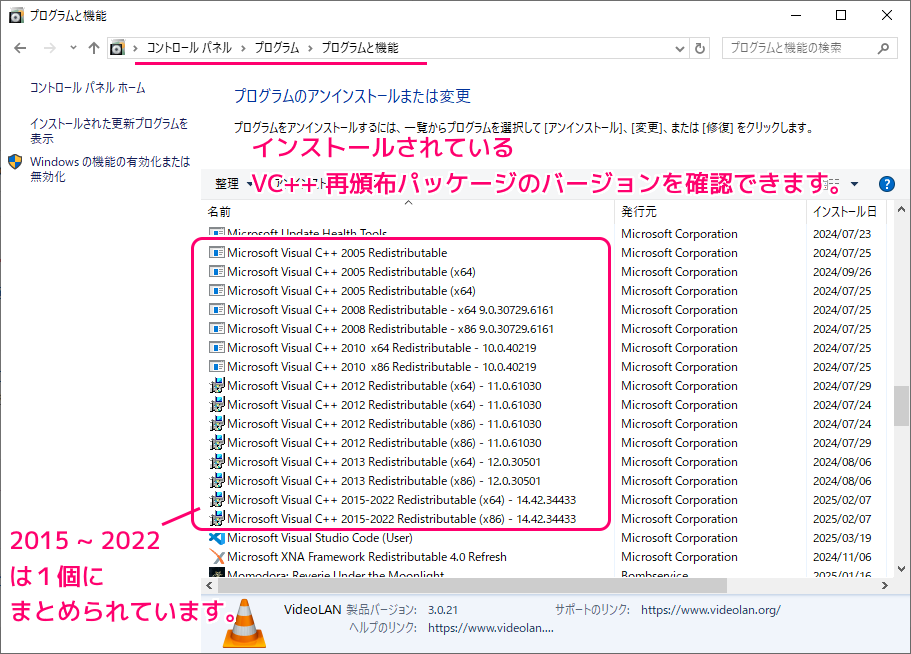Open コントロール パネル ホーム link
911x654 pixels.
(88, 88)
